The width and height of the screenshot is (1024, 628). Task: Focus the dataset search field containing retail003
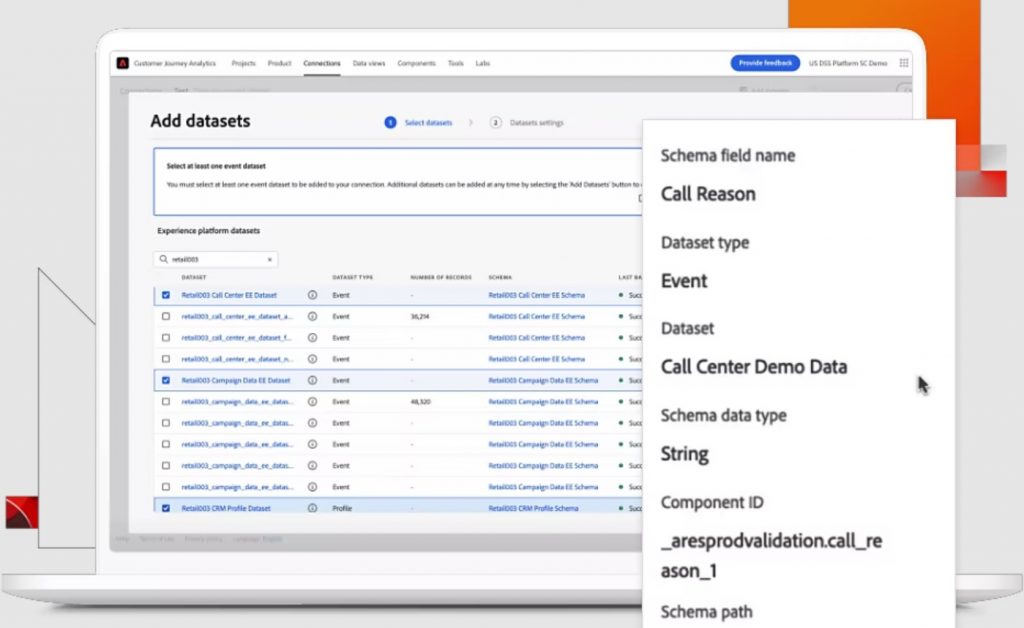[216, 260]
